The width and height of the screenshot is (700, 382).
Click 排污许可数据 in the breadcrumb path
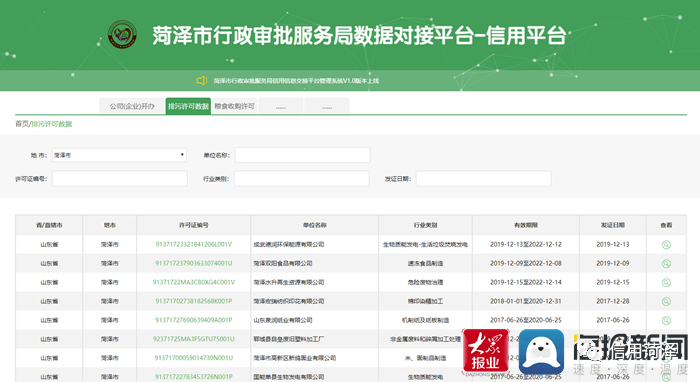click(x=52, y=124)
